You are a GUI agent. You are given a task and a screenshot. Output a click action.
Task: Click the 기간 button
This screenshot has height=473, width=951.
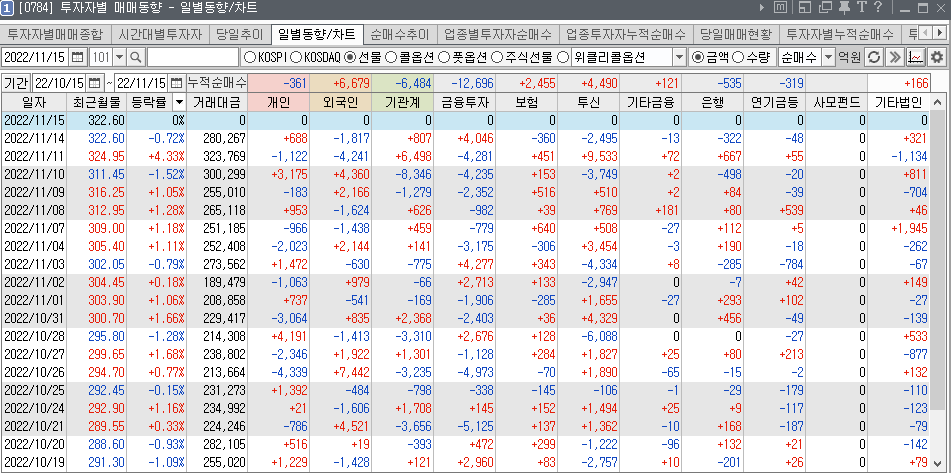16,82
